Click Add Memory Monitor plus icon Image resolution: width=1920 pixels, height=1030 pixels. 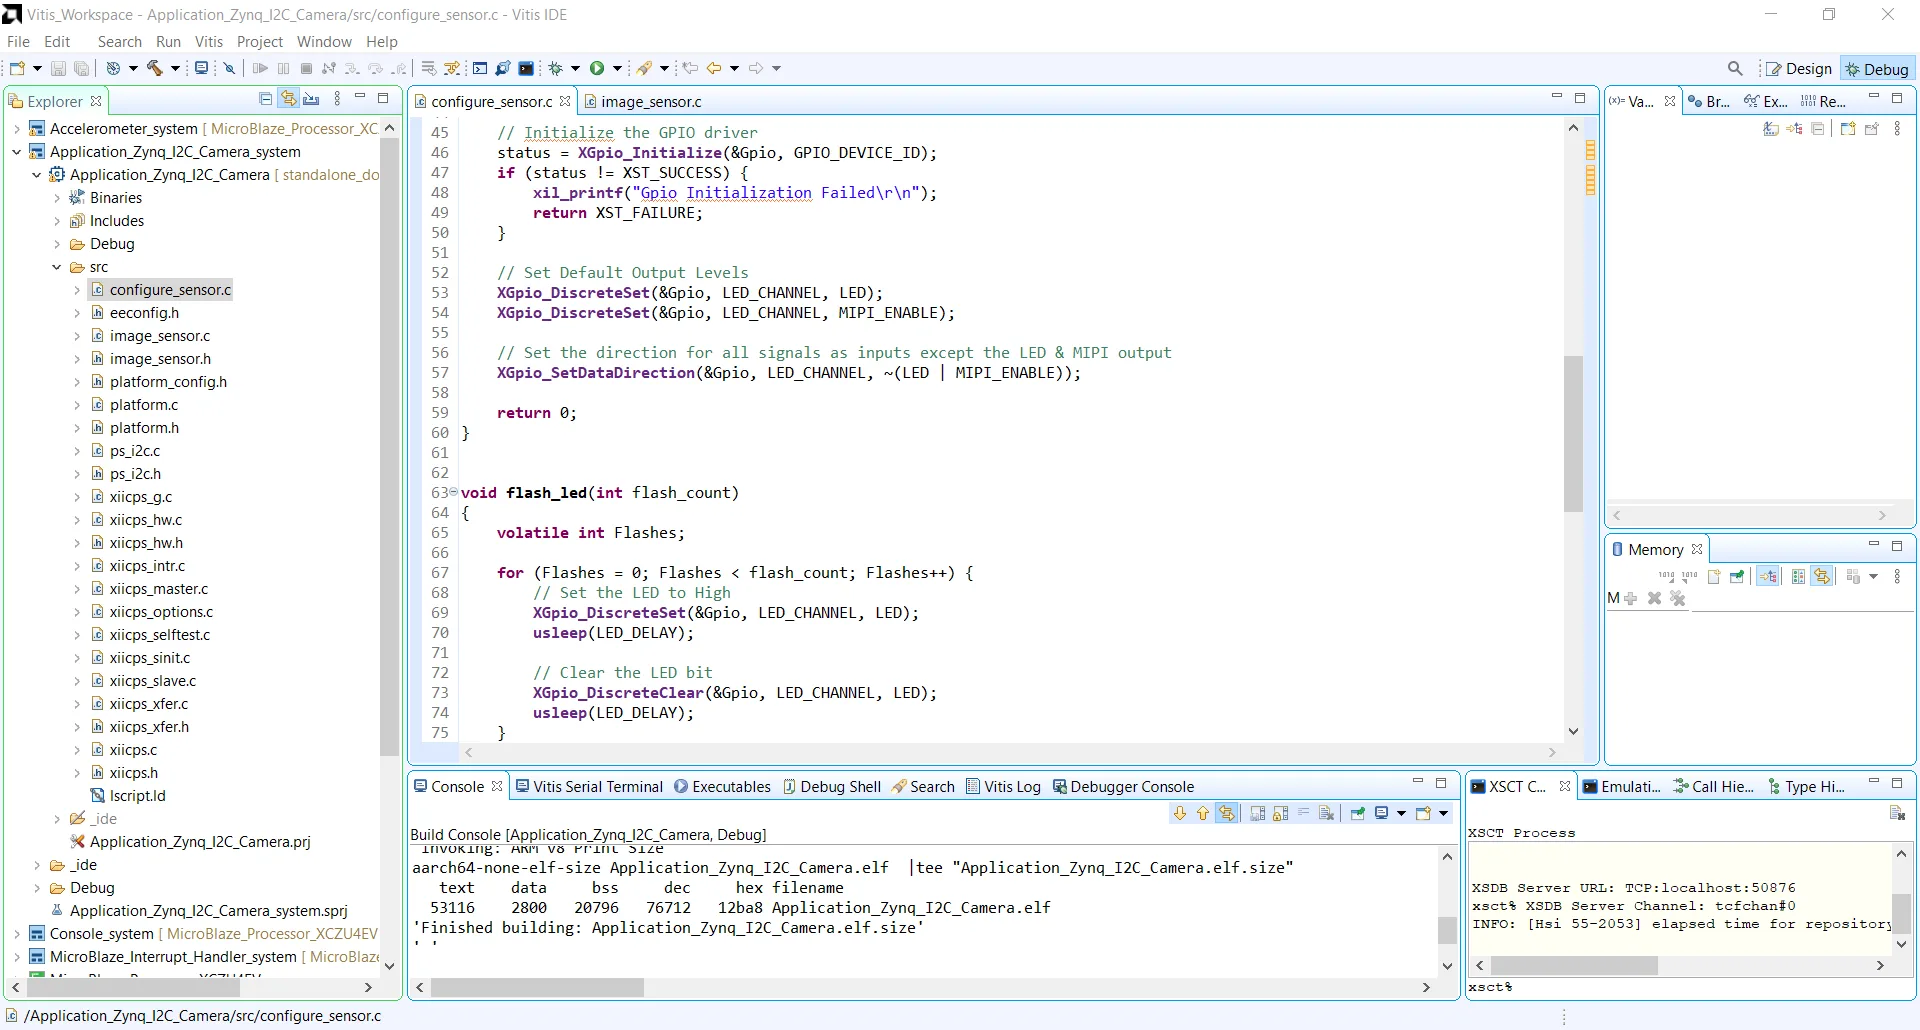click(1631, 598)
